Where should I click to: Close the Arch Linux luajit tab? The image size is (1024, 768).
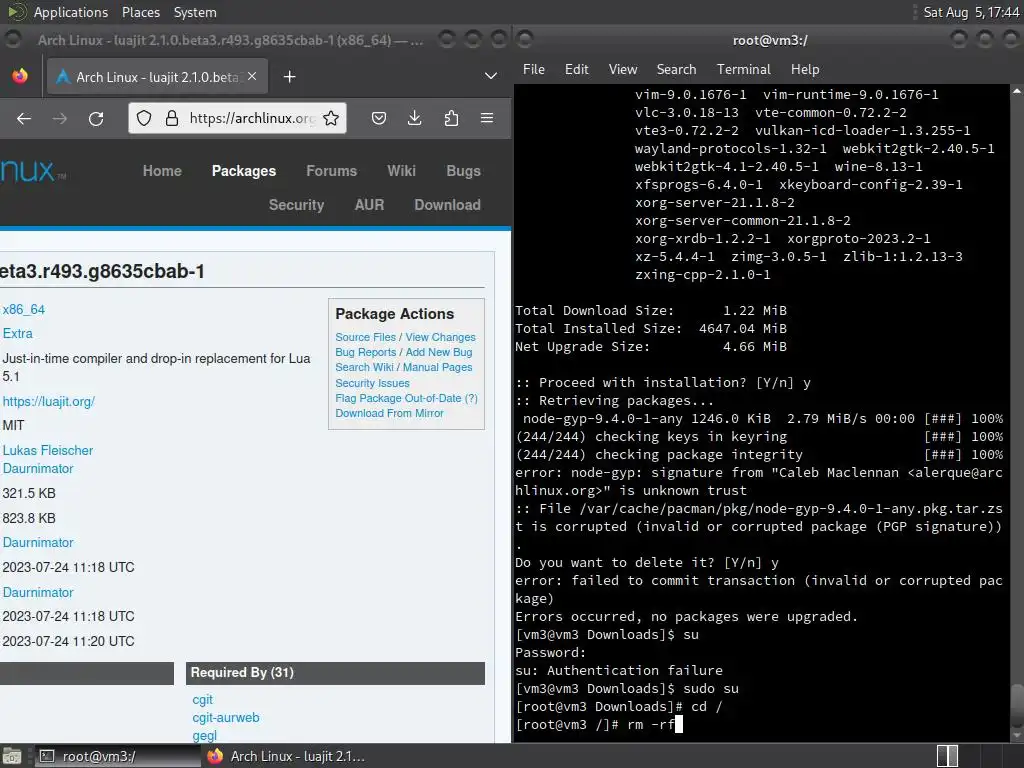[x=252, y=76]
